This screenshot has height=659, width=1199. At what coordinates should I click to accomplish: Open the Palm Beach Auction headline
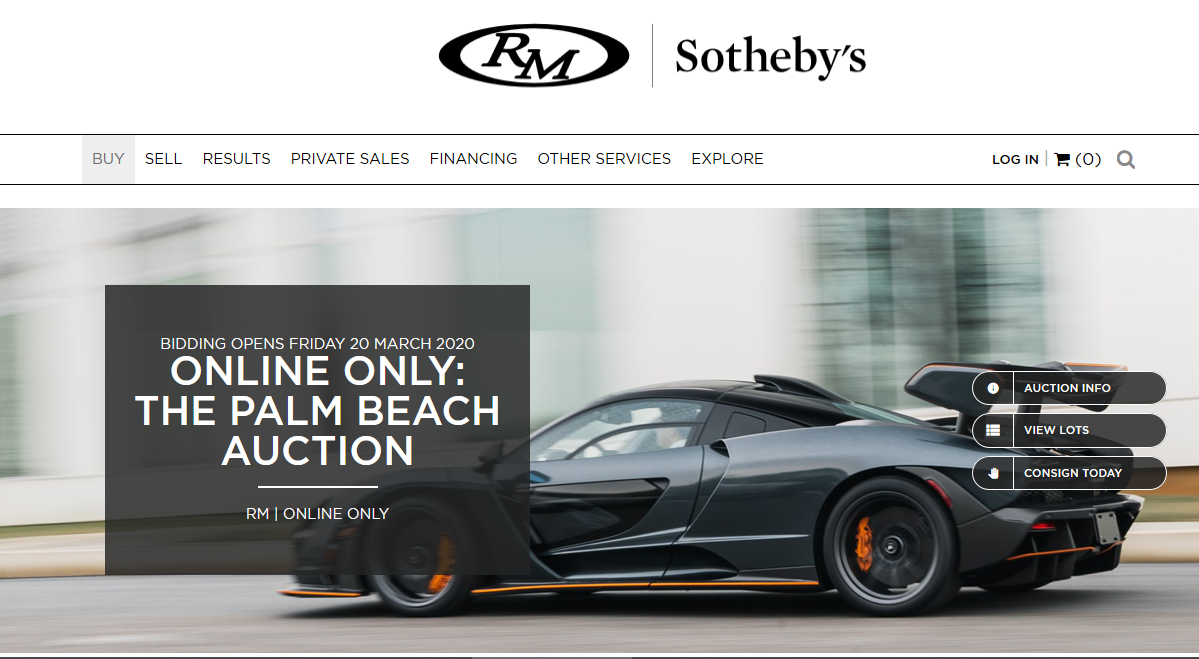317,411
